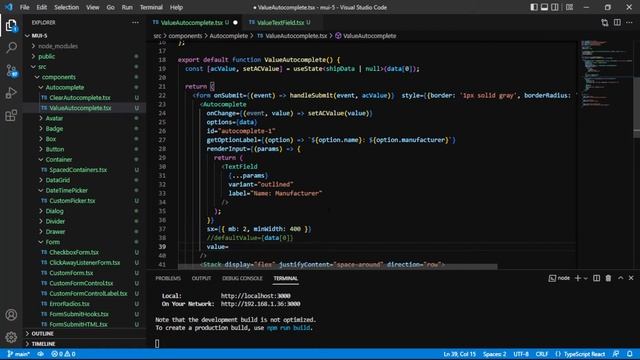Close the terminal panel
Screen dimensions: 640x360
point(631,278)
